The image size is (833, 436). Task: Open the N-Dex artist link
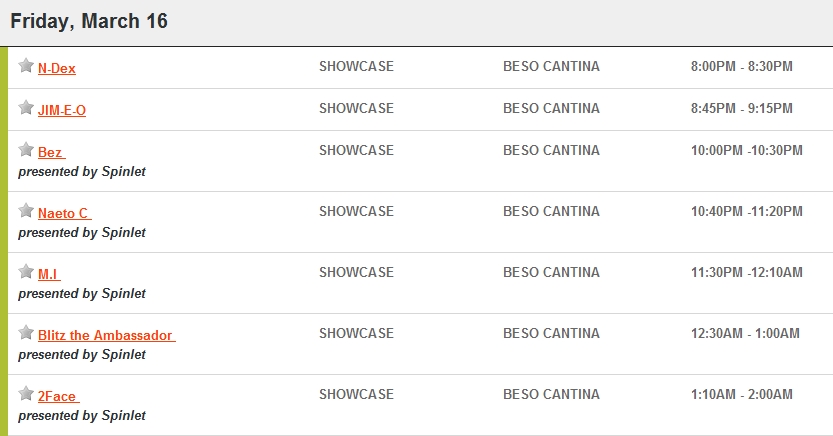tap(57, 69)
